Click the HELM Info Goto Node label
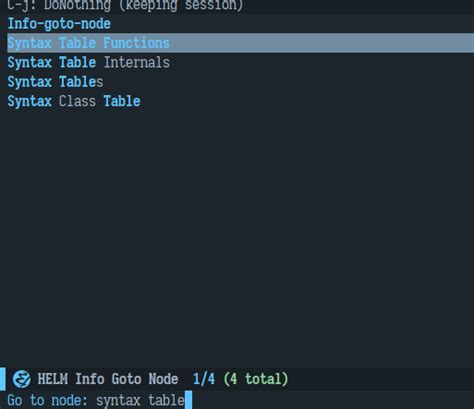Screen dimensions: 474x409 pyautogui.click(x=108, y=379)
